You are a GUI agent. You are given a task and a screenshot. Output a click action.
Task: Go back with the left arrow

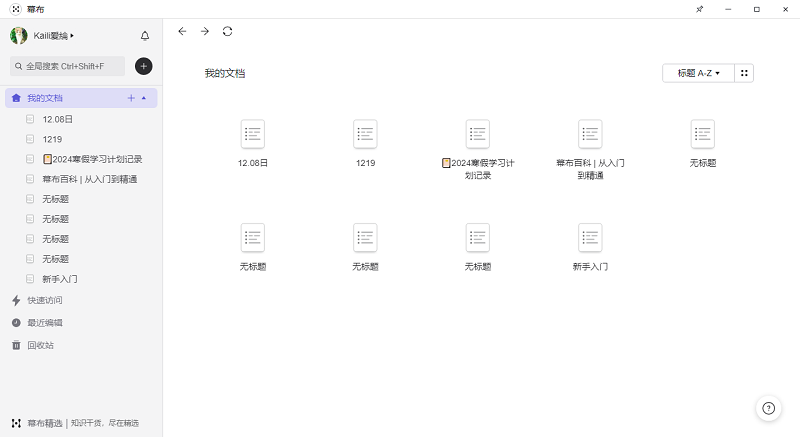pyautogui.click(x=182, y=31)
